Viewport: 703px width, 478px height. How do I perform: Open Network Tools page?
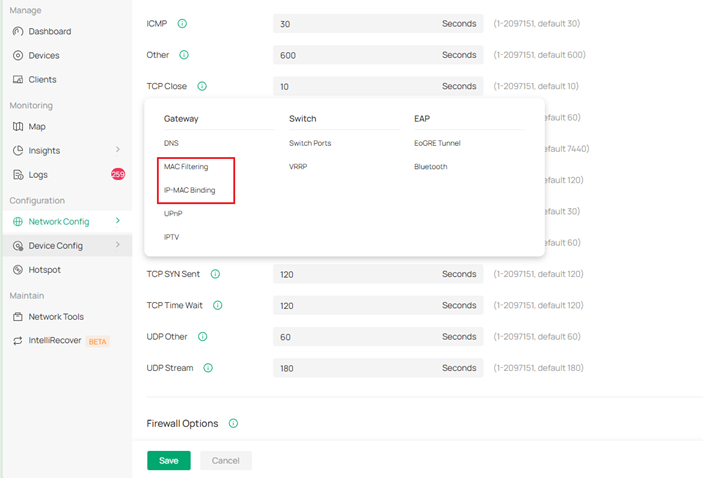point(56,317)
